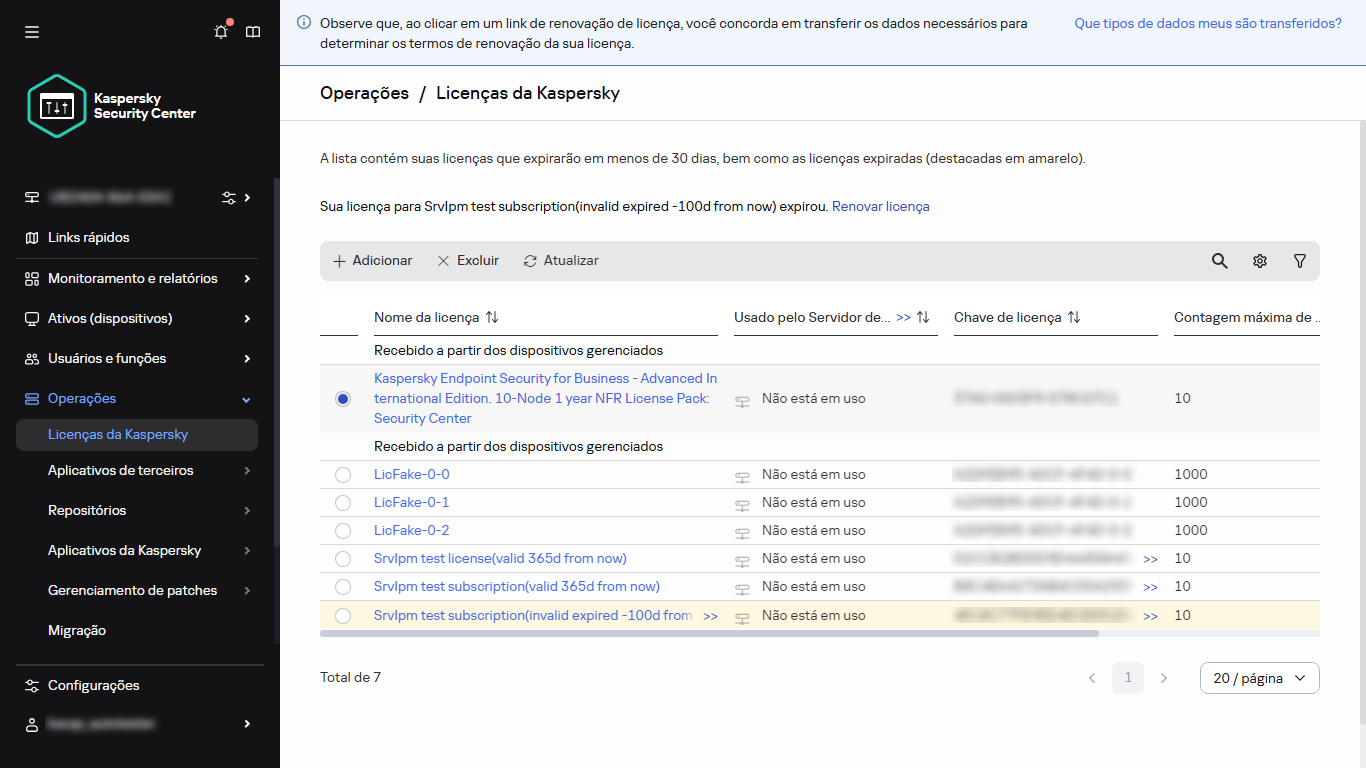
Task: Click the server settings sliders icon in sidebar
Action: click(229, 198)
